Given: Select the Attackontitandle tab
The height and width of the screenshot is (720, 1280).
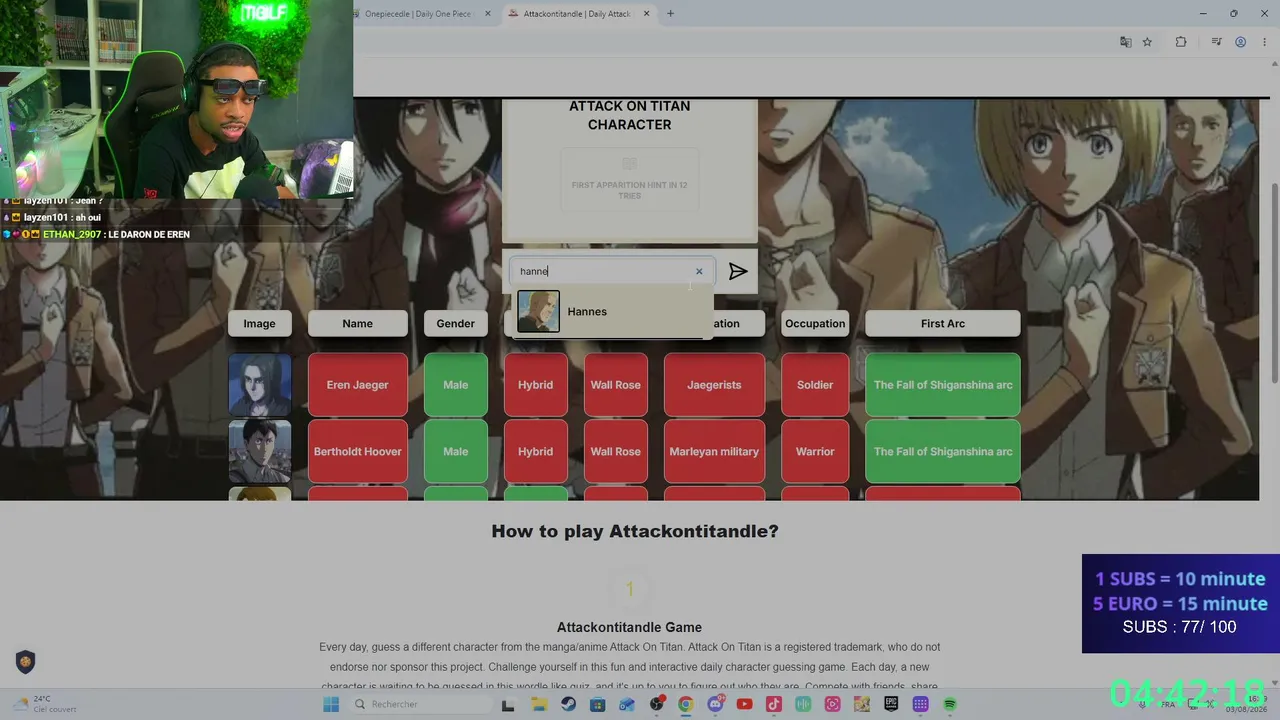Looking at the screenshot, I should point(578,14).
